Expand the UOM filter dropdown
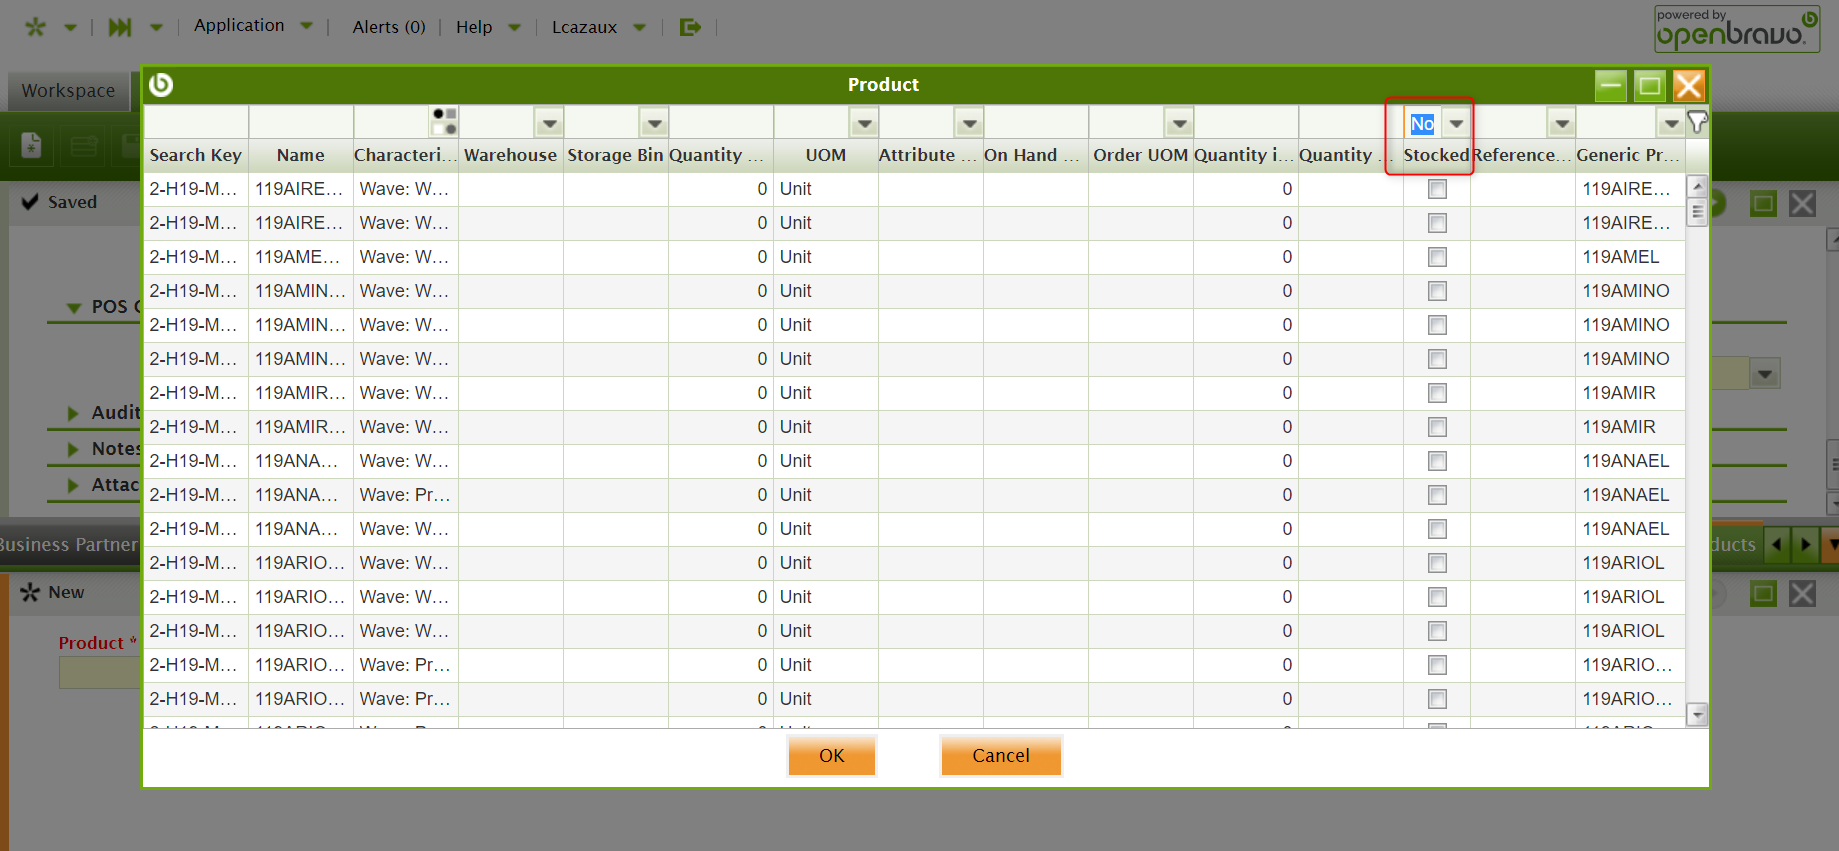Screen dimensions: 1839x851 [x=864, y=124]
